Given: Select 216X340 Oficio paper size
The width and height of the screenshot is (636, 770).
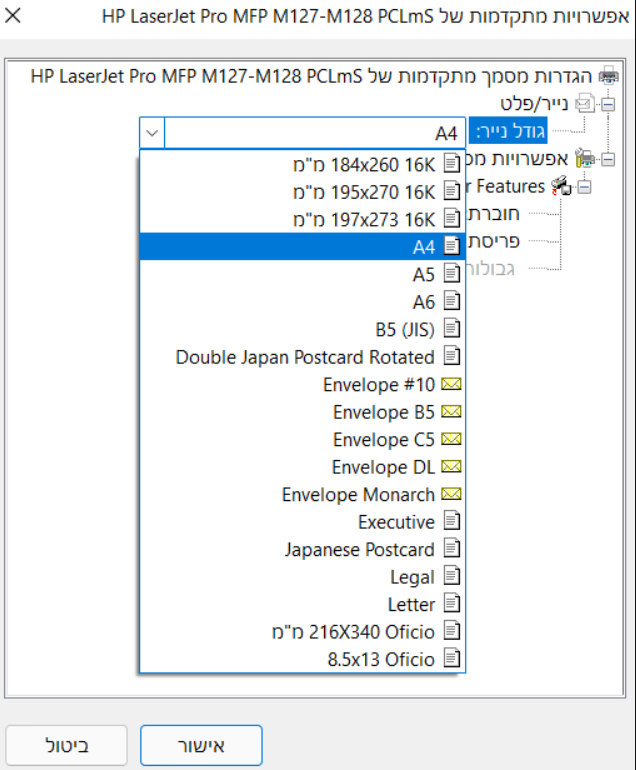Looking at the screenshot, I should [303, 632].
